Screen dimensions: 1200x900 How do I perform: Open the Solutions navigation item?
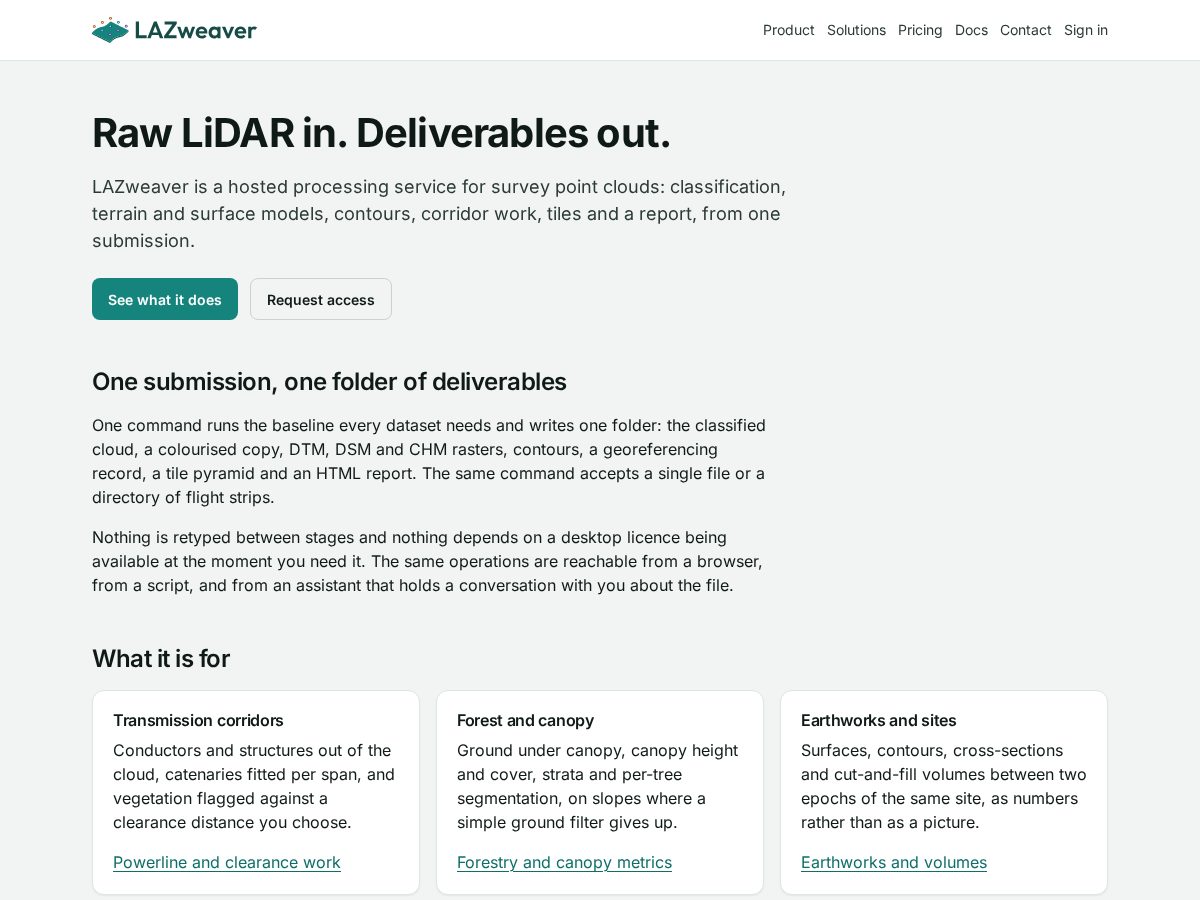[856, 30]
